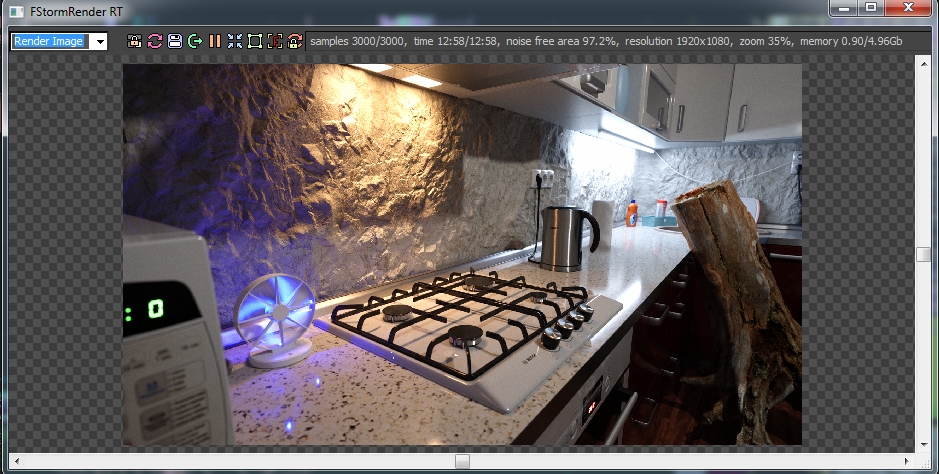Pause the render with orange pause icon
Image resolution: width=939 pixels, height=474 pixels.
[x=215, y=41]
